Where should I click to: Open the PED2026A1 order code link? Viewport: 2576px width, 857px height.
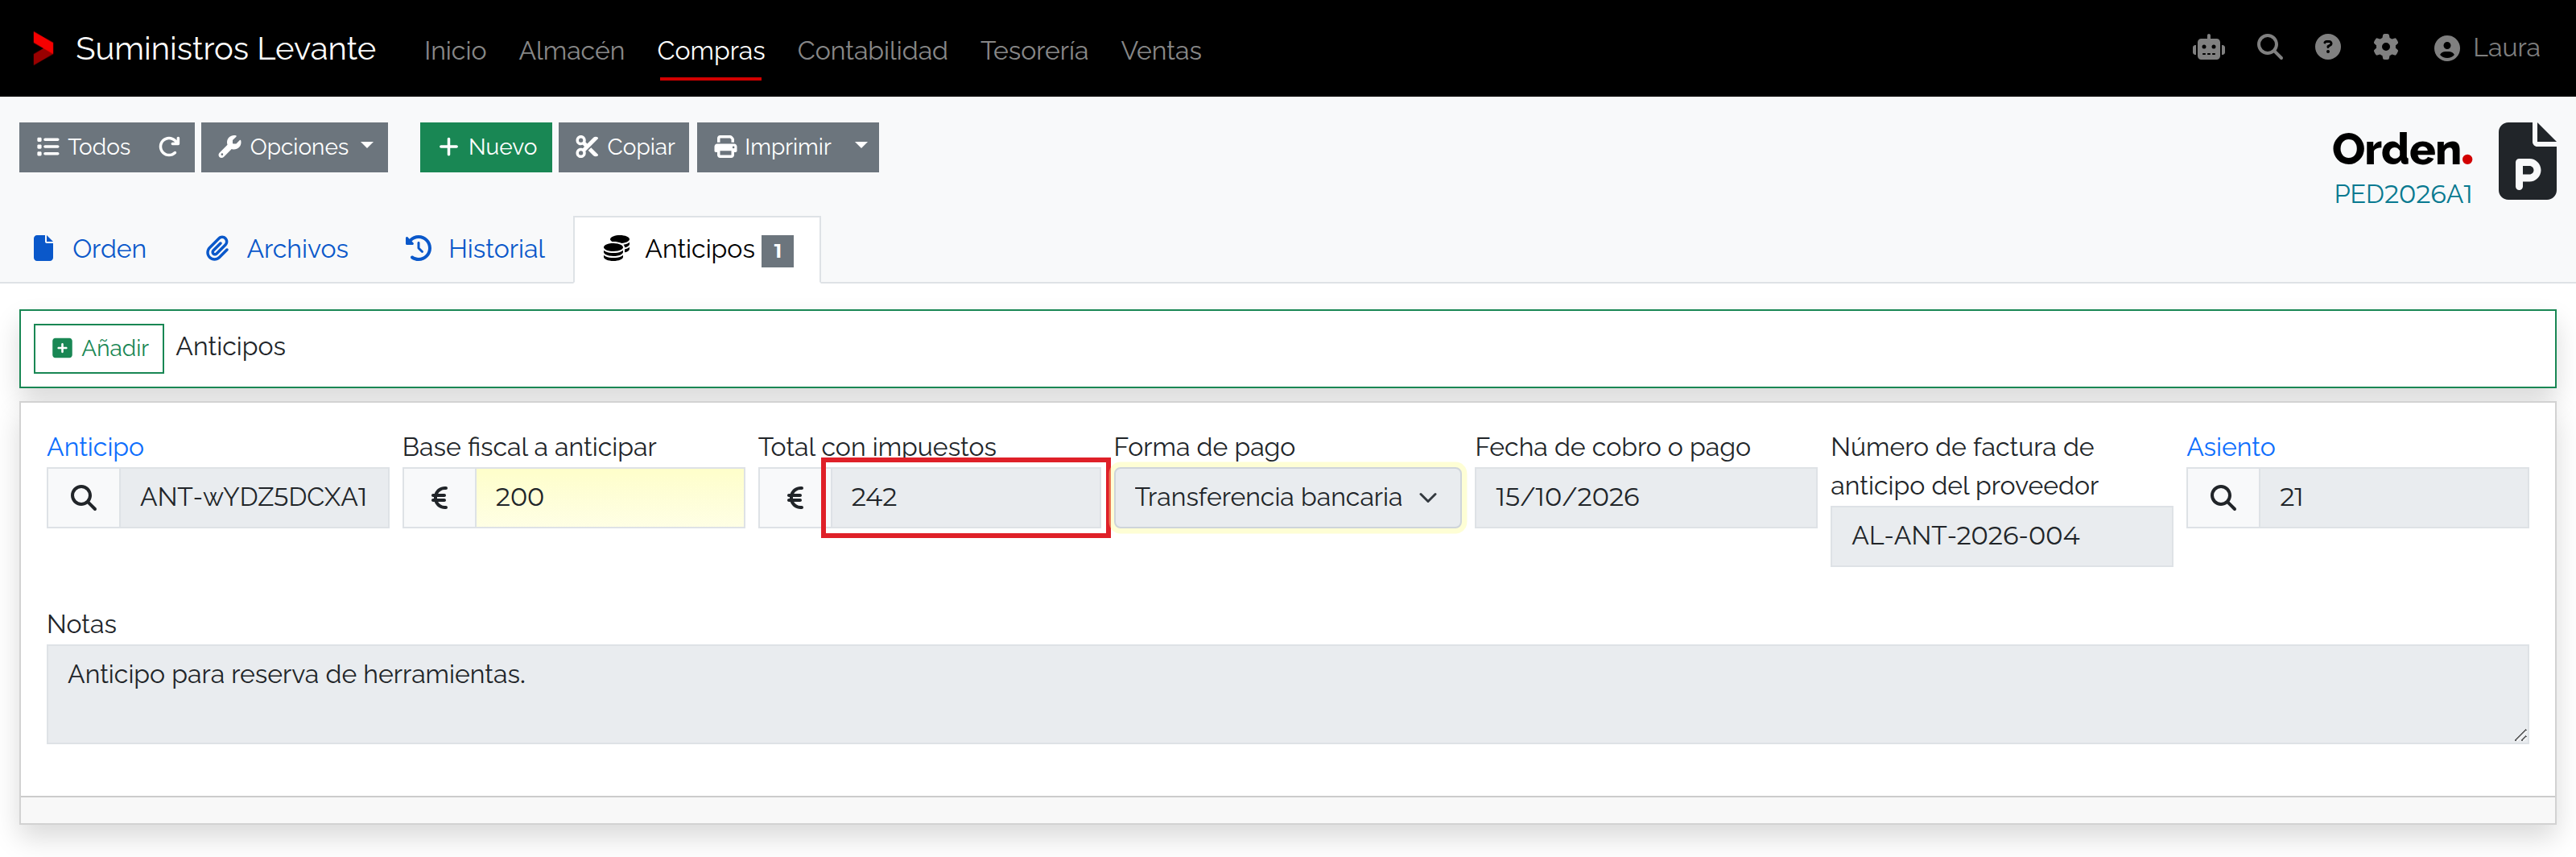(x=2402, y=194)
